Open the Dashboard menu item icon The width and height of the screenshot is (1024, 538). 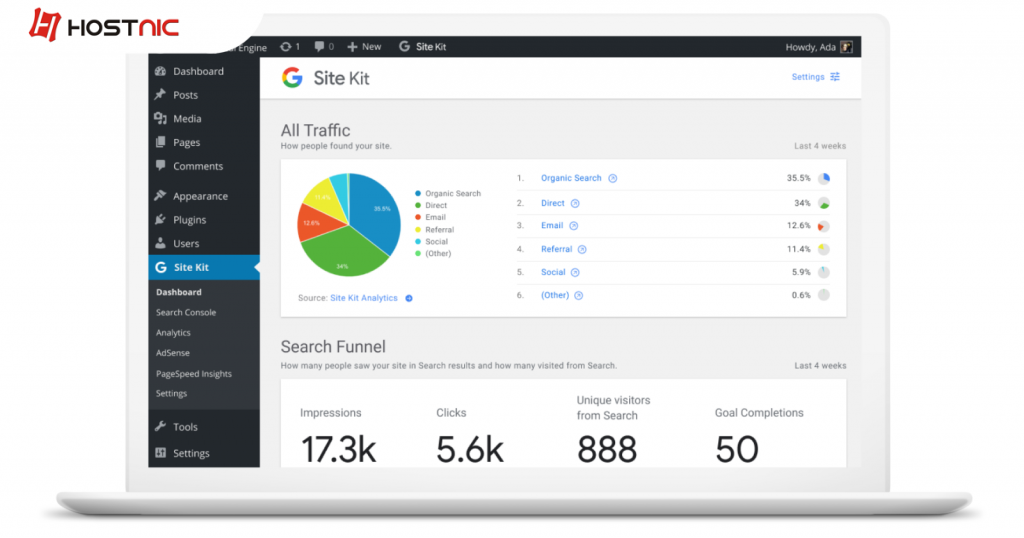point(161,71)
